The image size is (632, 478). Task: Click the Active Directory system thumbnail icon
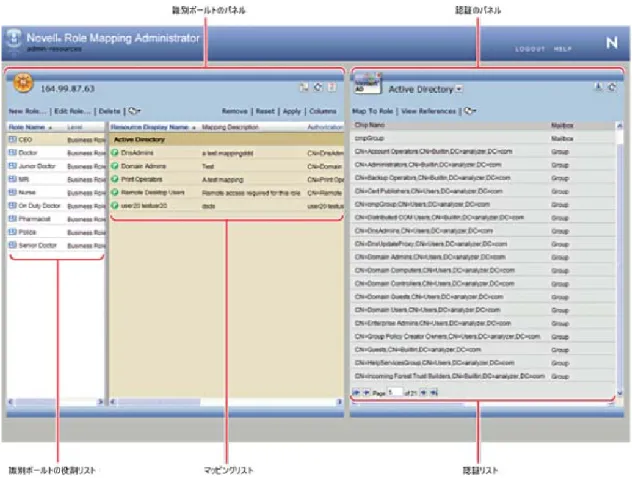click(x=367, y=84)
